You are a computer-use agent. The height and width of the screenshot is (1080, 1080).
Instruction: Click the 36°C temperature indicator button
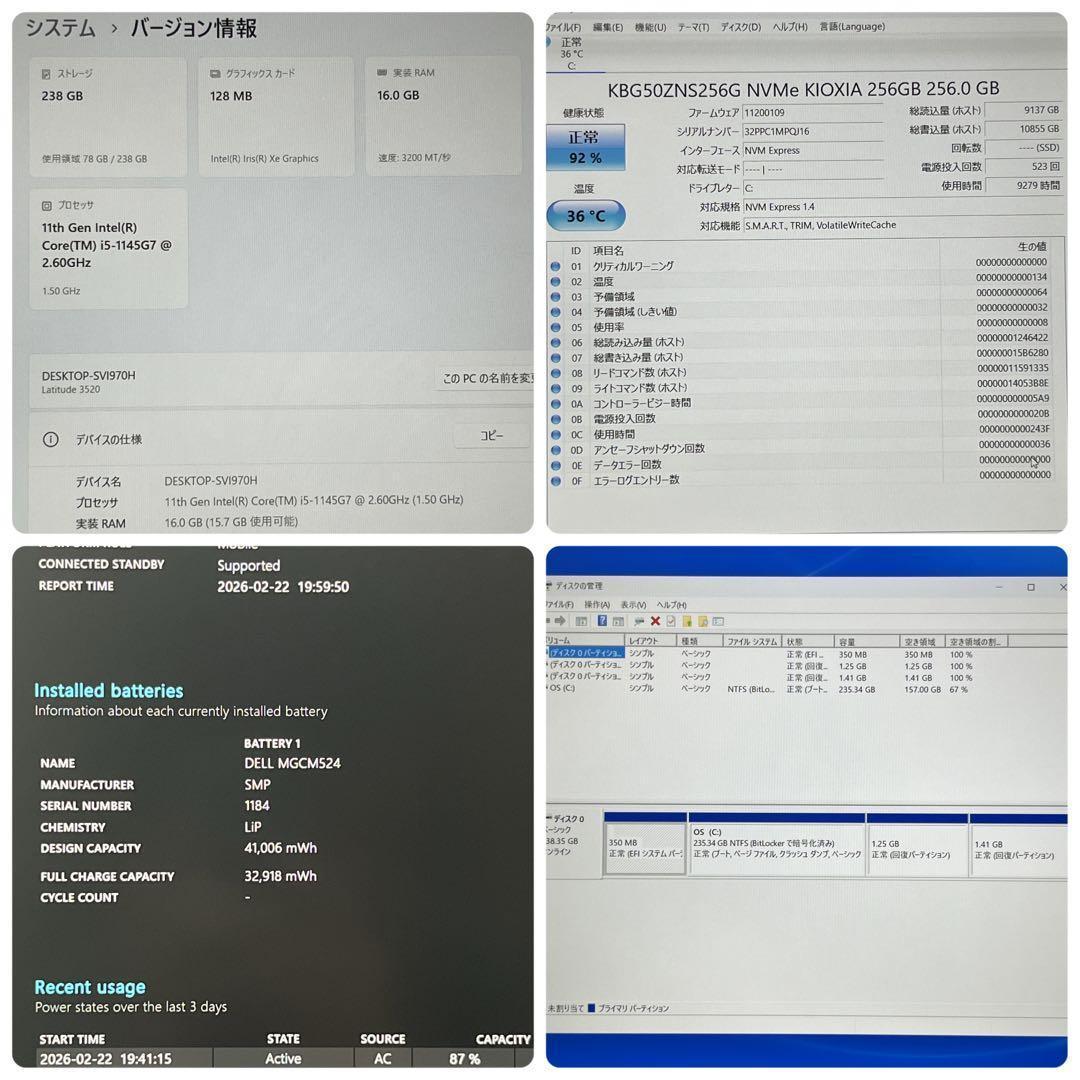tap(585, 214)
